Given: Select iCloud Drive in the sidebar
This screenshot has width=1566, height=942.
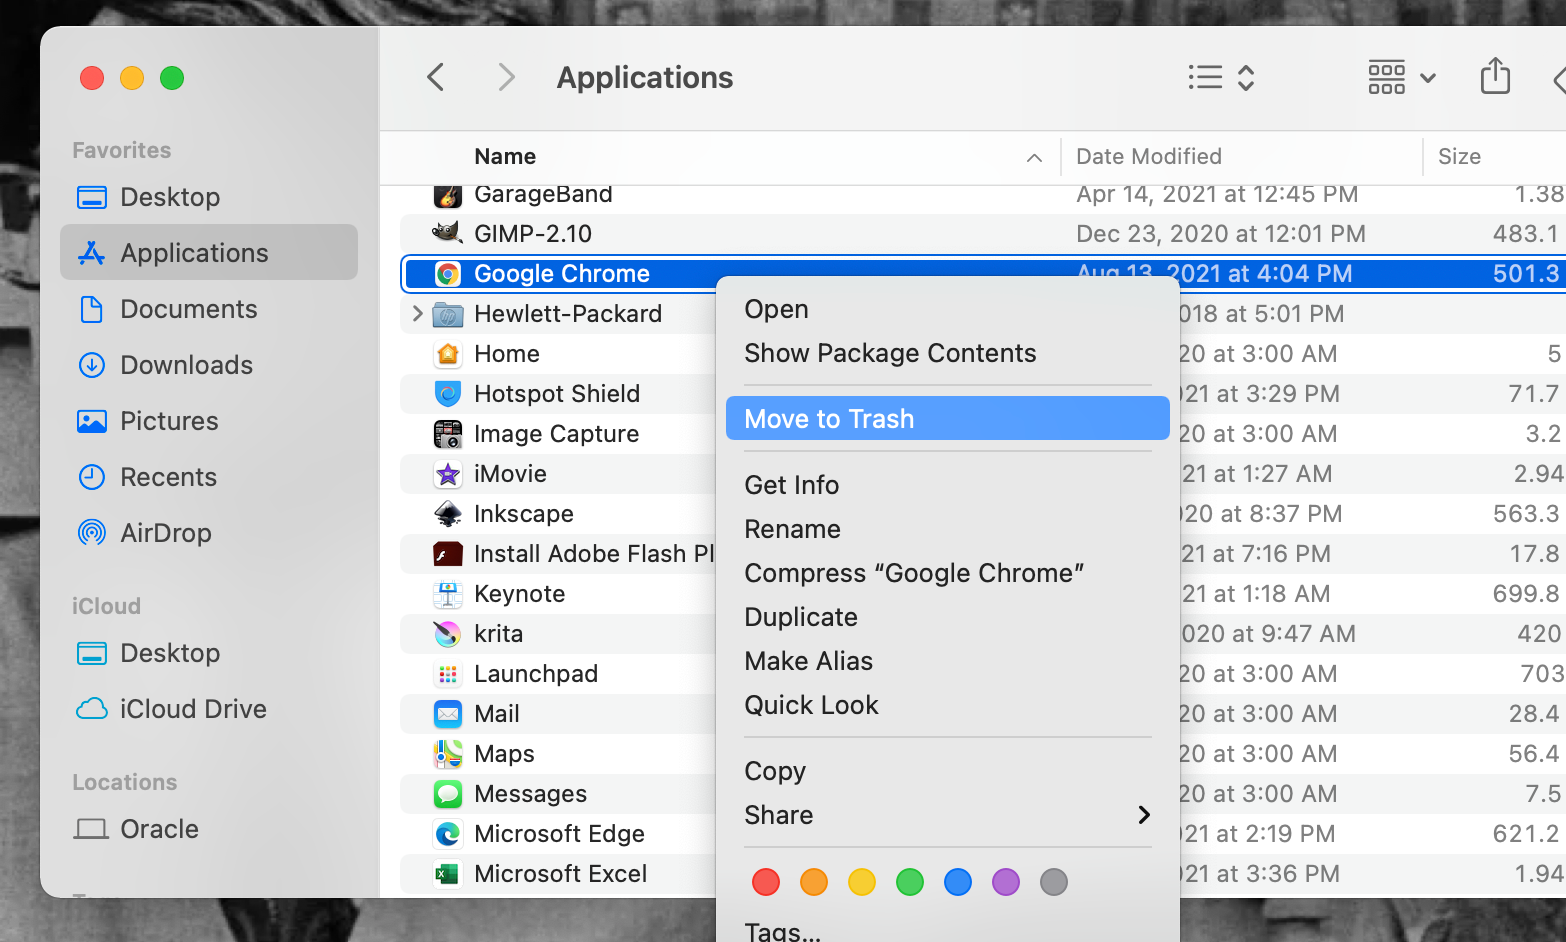Looking at the screenshot, I should [x=193, y=709].
